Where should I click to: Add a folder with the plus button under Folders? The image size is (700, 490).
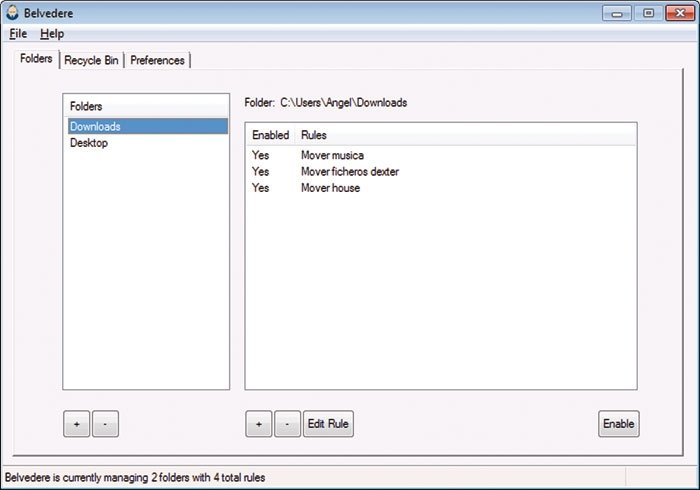point(76,424)
